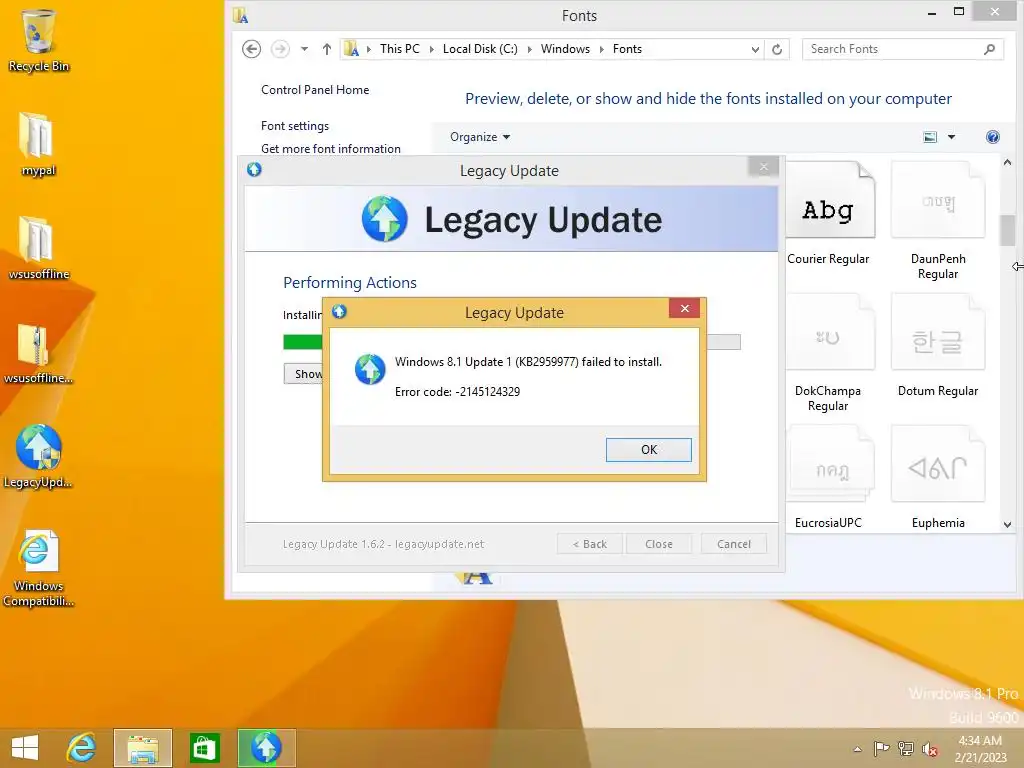Expand chevron after Windows breadcrumb
1024x768 pixels.
click(601, 49)
